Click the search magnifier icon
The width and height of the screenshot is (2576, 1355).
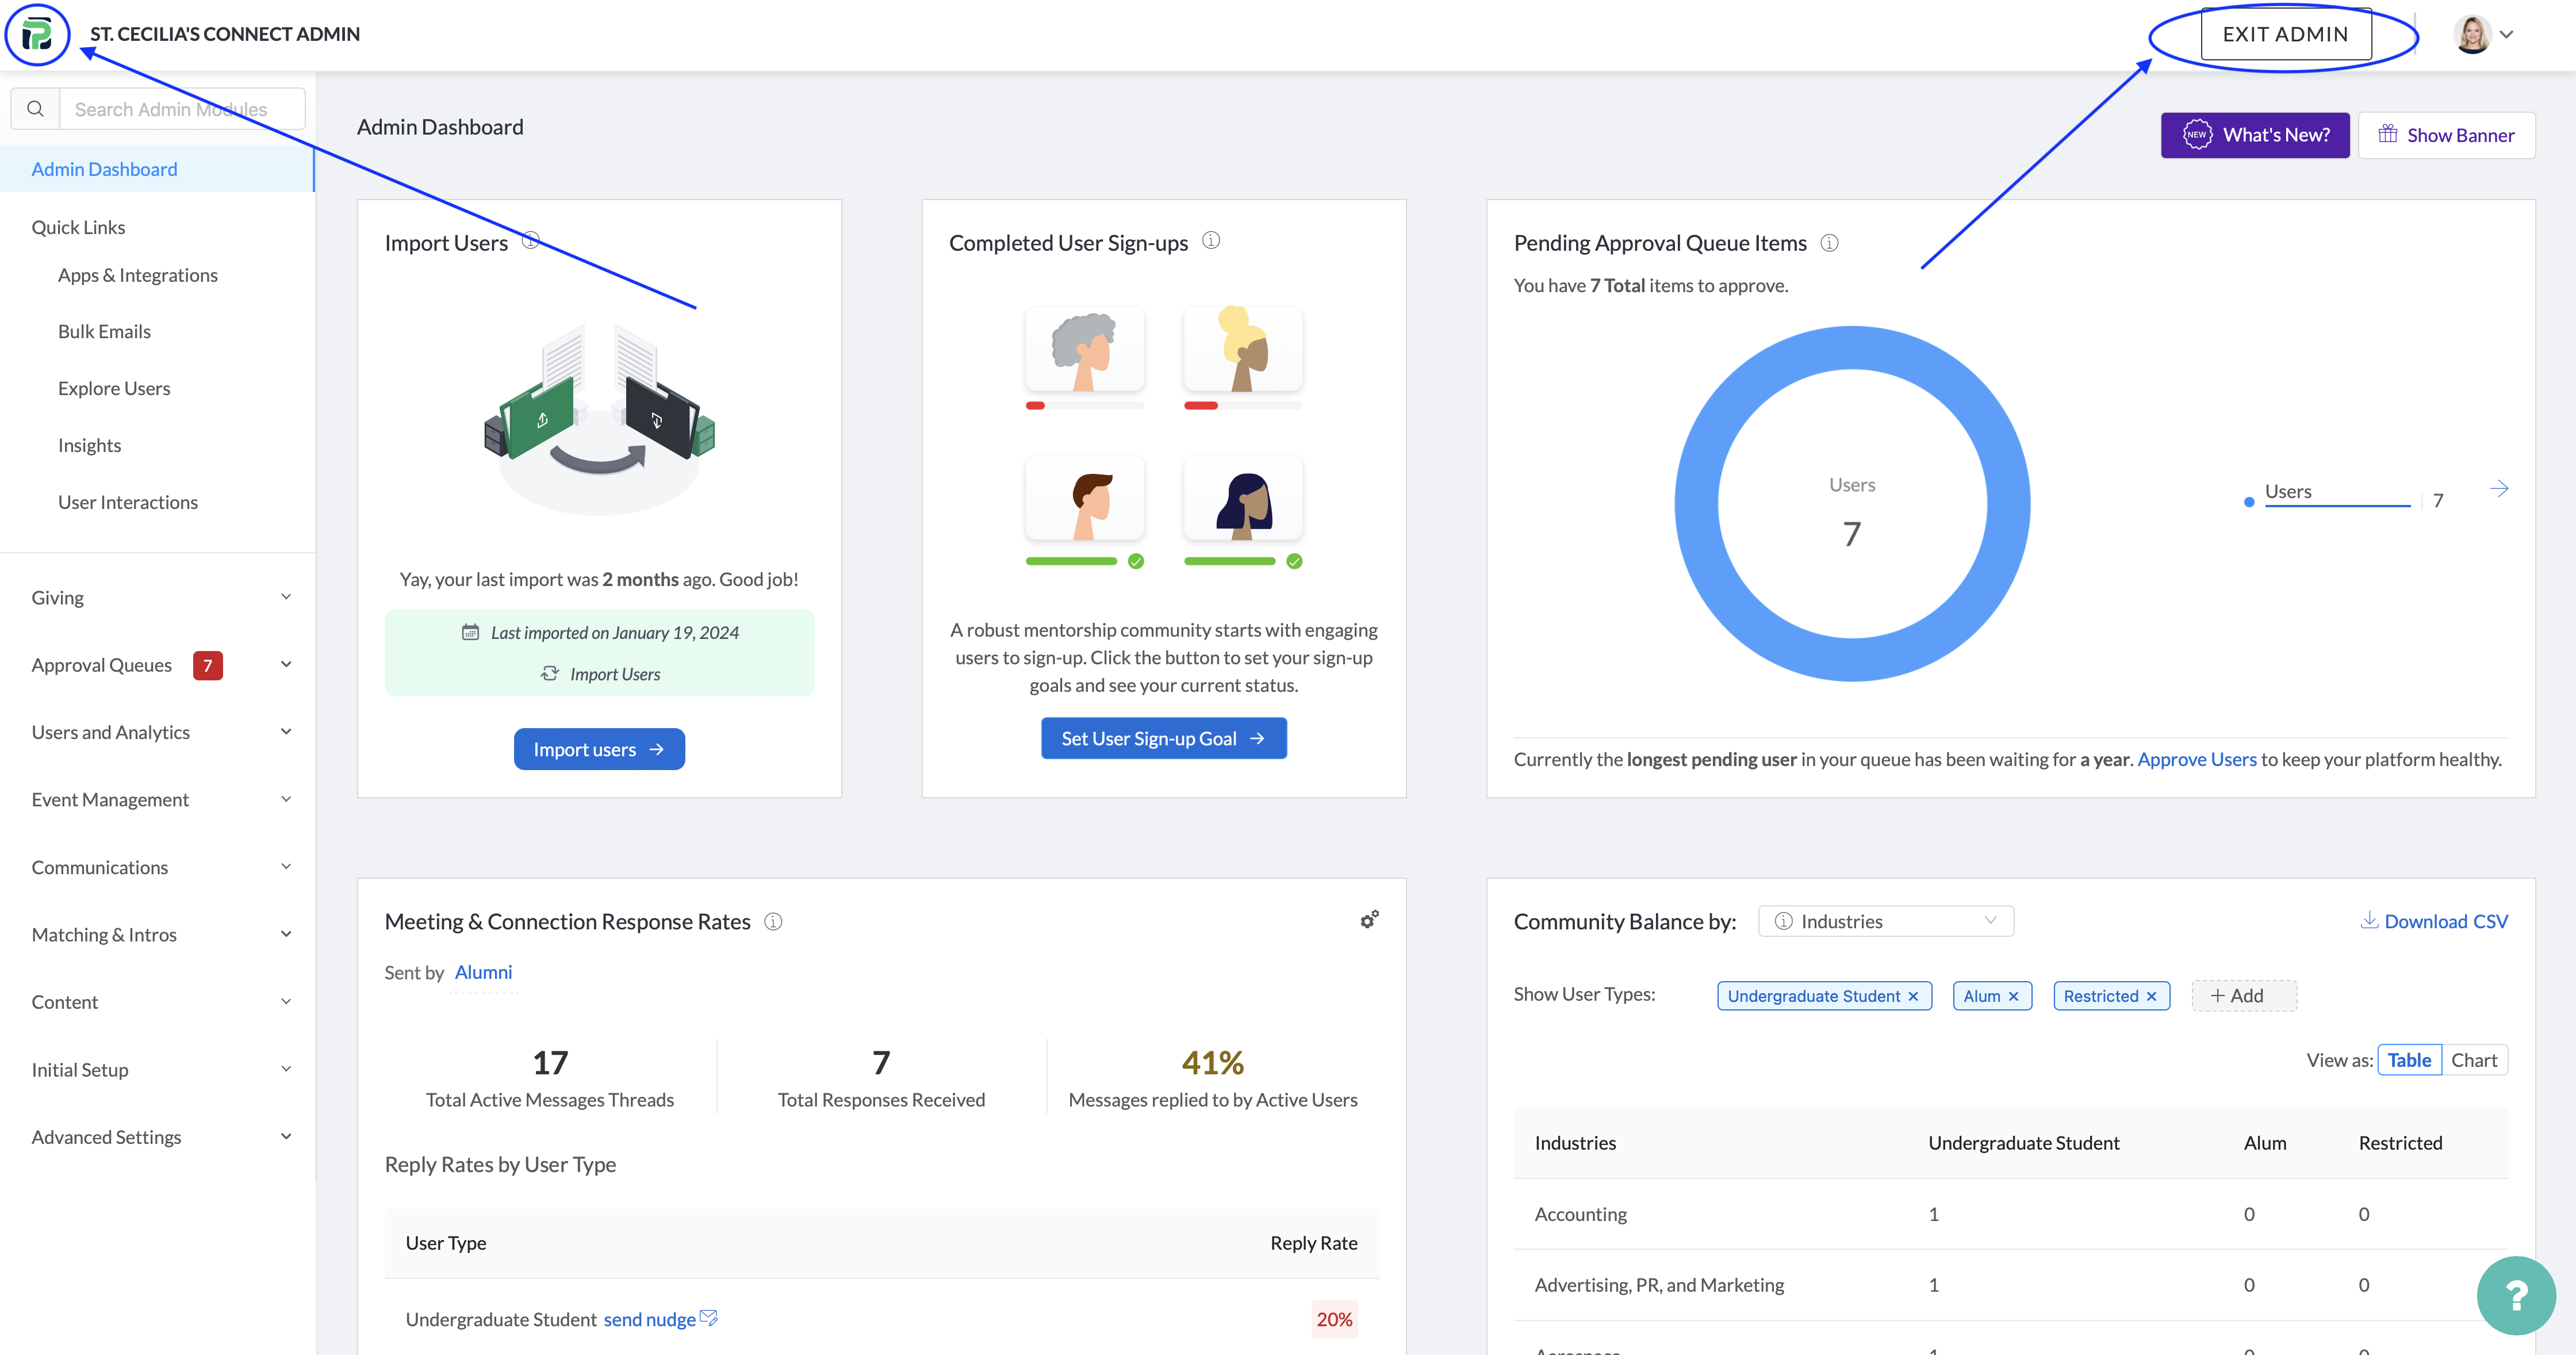pyautogui.click(x=35, y=109)
